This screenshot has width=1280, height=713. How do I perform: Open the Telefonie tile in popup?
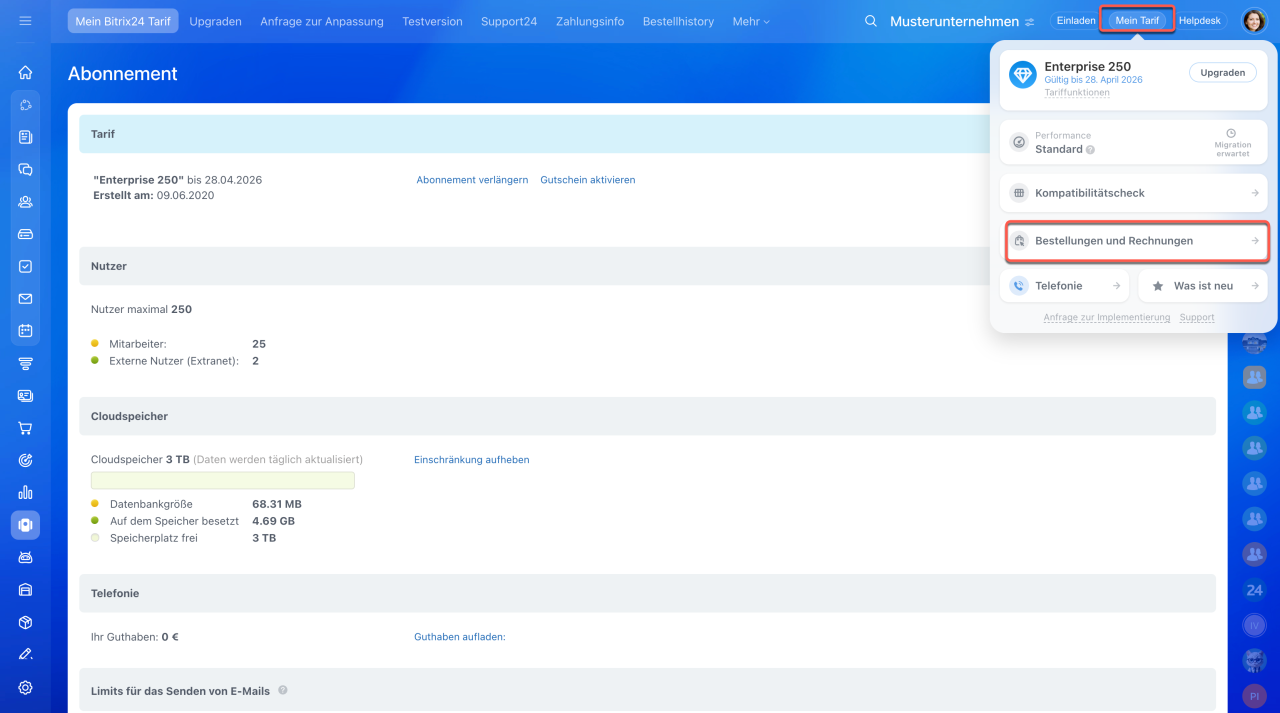tap(1066, 286)
